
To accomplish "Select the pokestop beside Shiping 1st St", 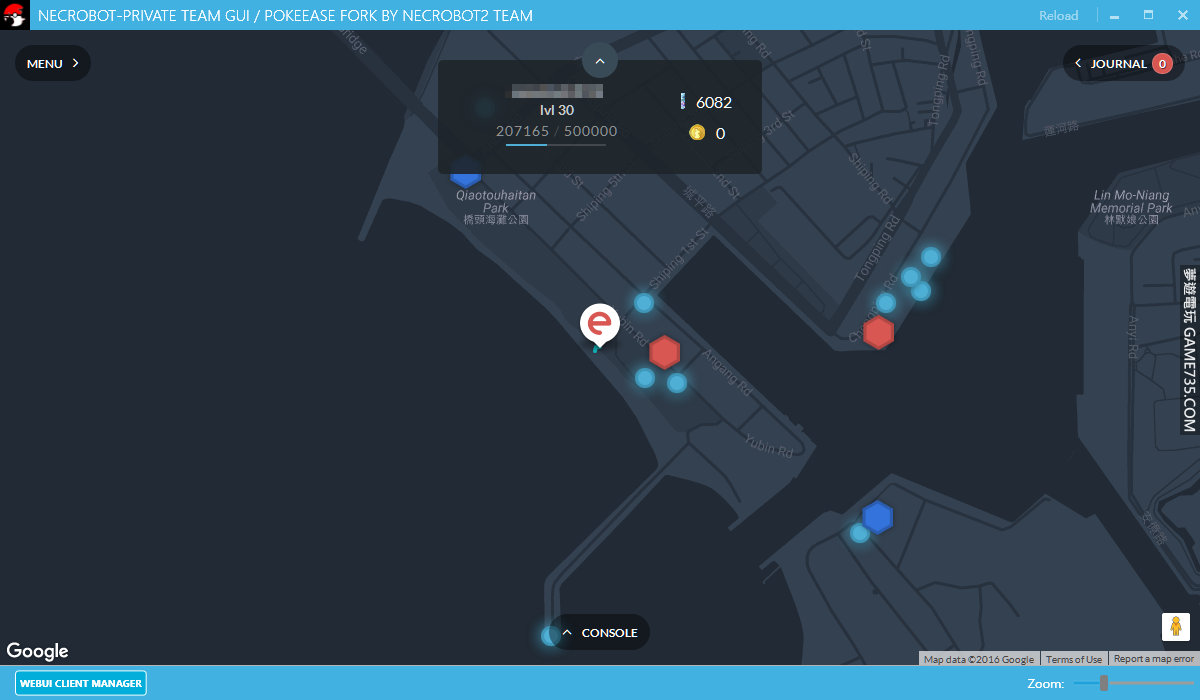I will [x=644, y=302].
